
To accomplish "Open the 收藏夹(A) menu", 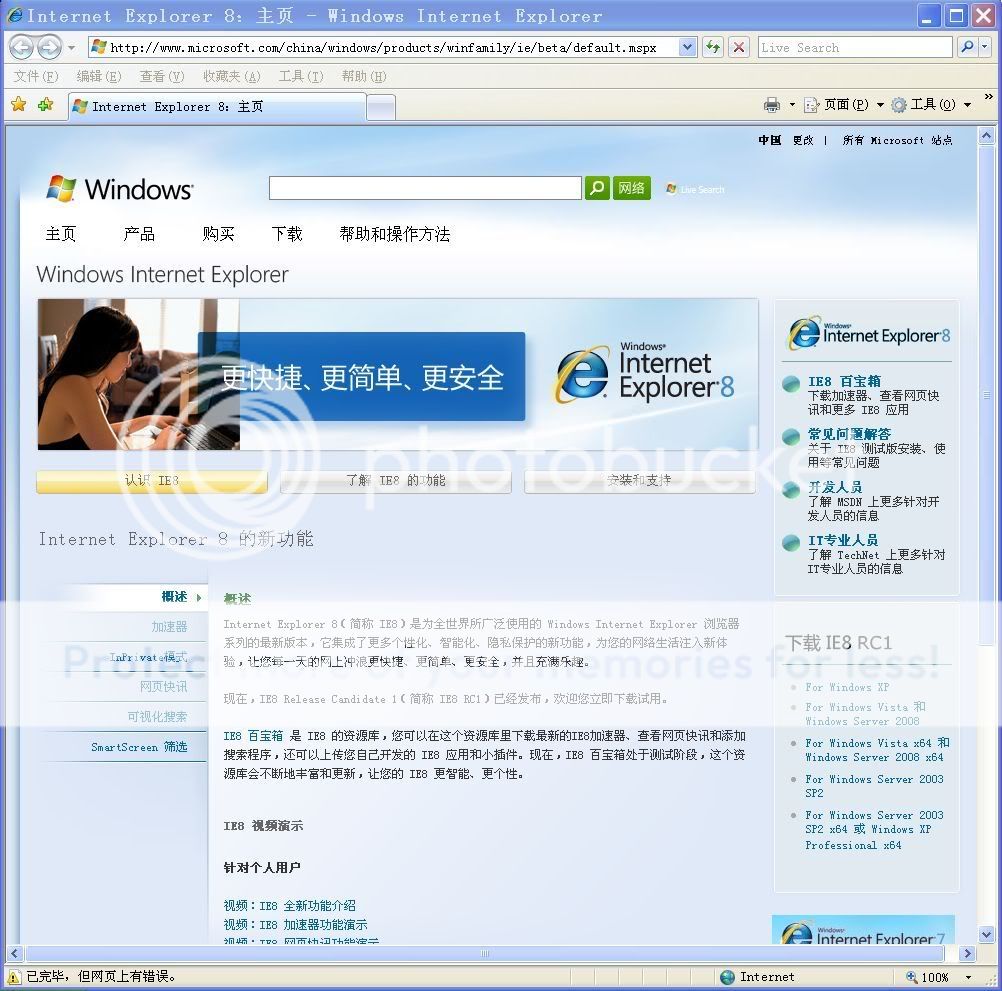I will click(231, 77).
